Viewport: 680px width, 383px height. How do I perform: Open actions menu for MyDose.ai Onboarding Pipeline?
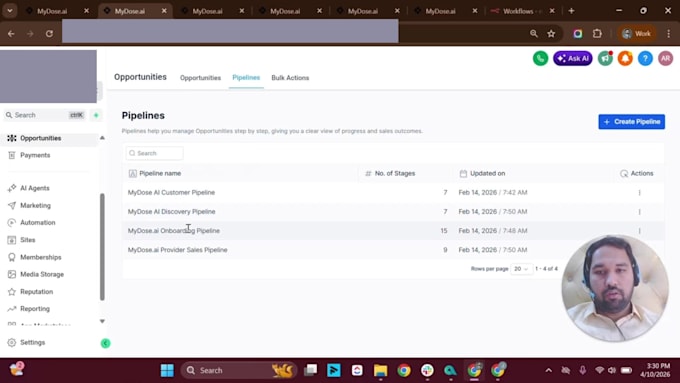tap(639, 231)
